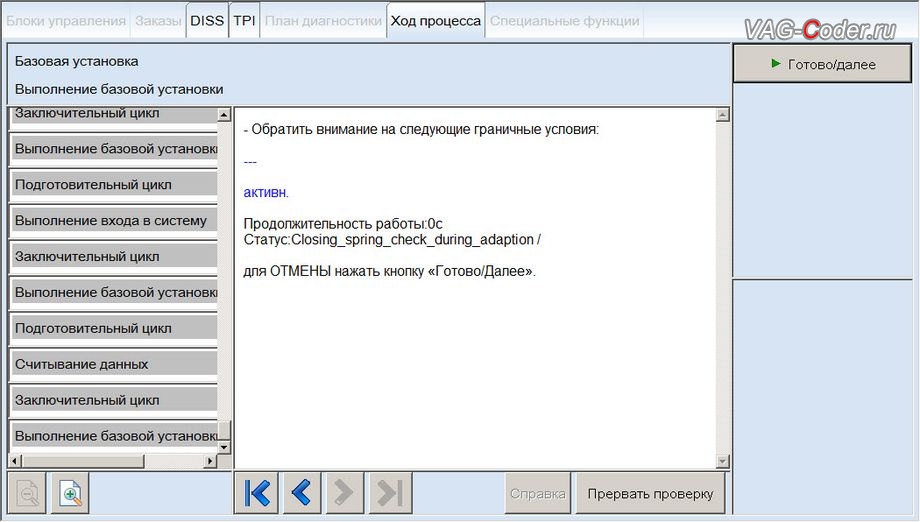Viewport: 920px width, 522px height.
Task: Click the step list vertical scrollbar thumb
Action: tap(224, 431)
